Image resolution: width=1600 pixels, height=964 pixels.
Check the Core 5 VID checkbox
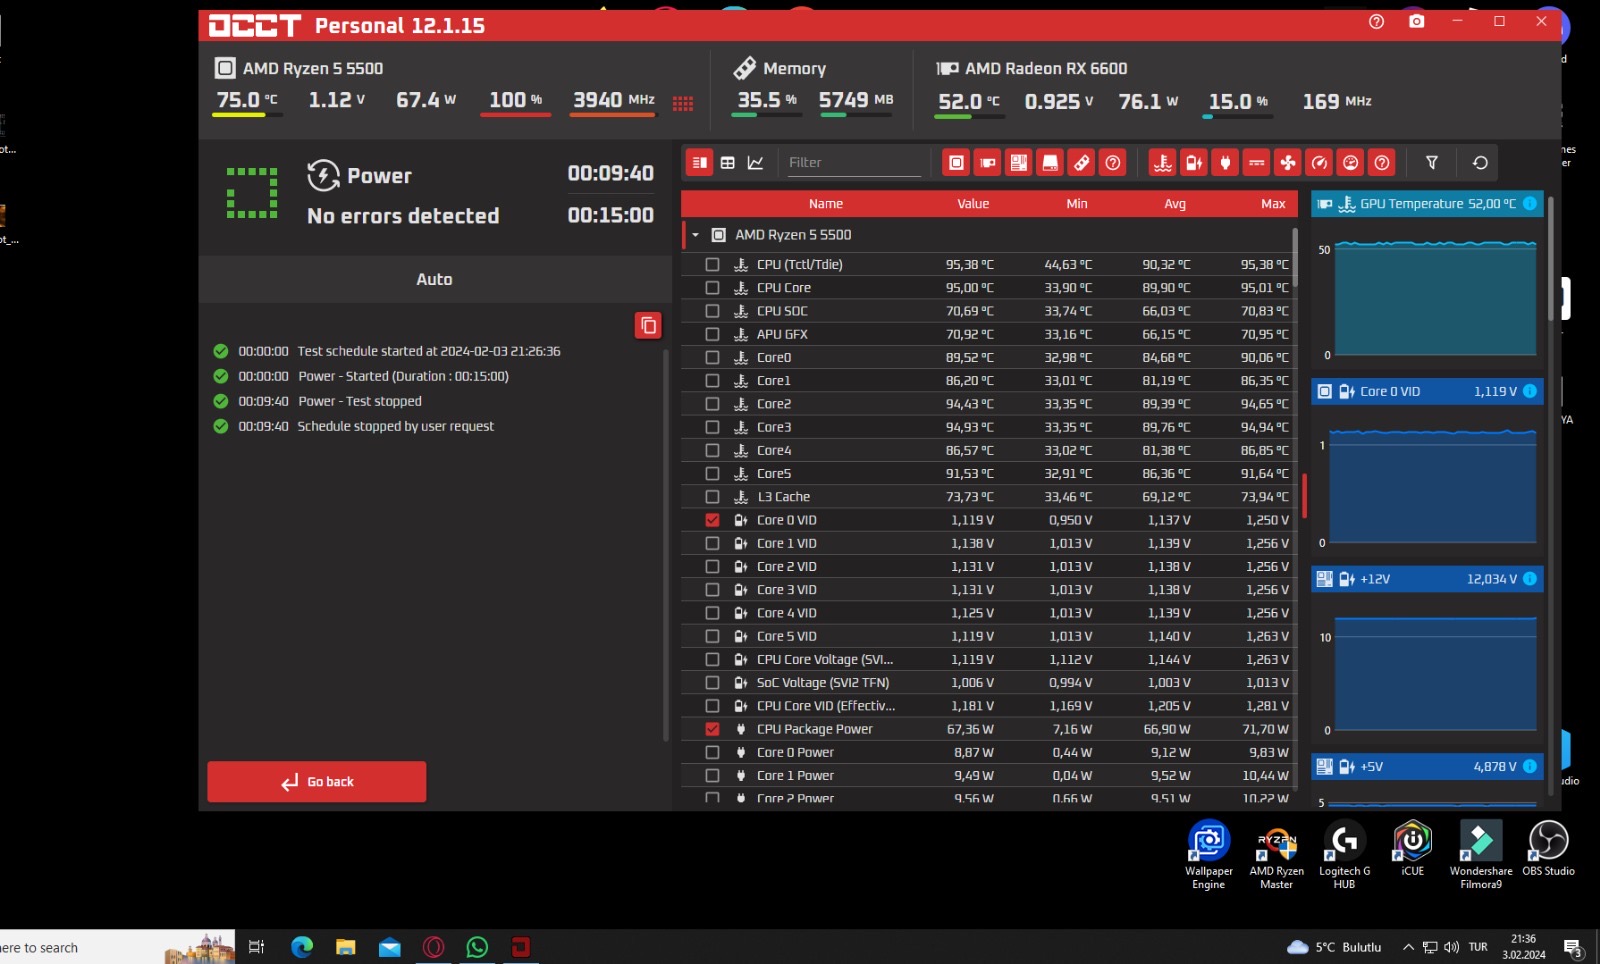pos(712,636)
